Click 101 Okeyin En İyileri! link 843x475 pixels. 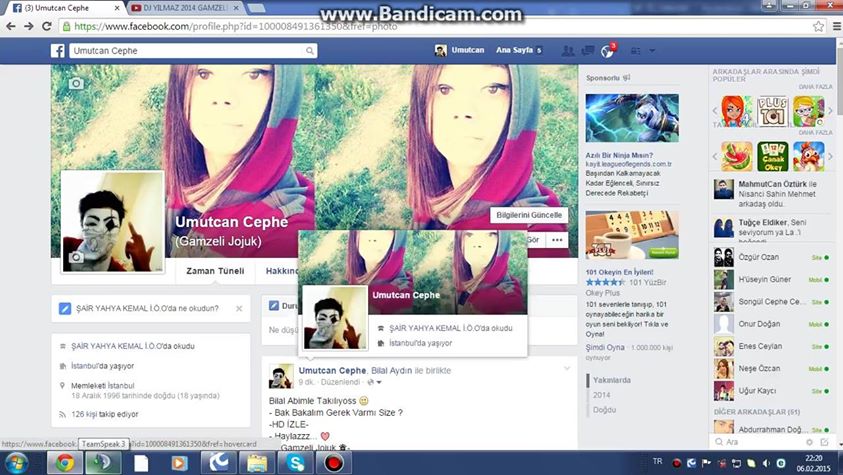tap(619, 272)
